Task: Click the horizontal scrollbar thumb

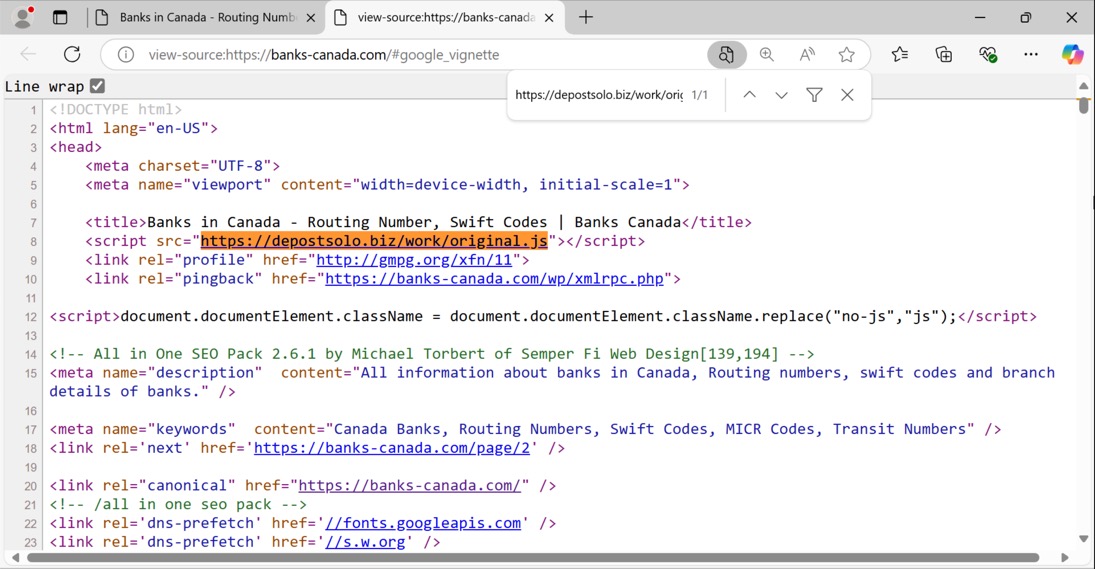Action: coord(533,557)
